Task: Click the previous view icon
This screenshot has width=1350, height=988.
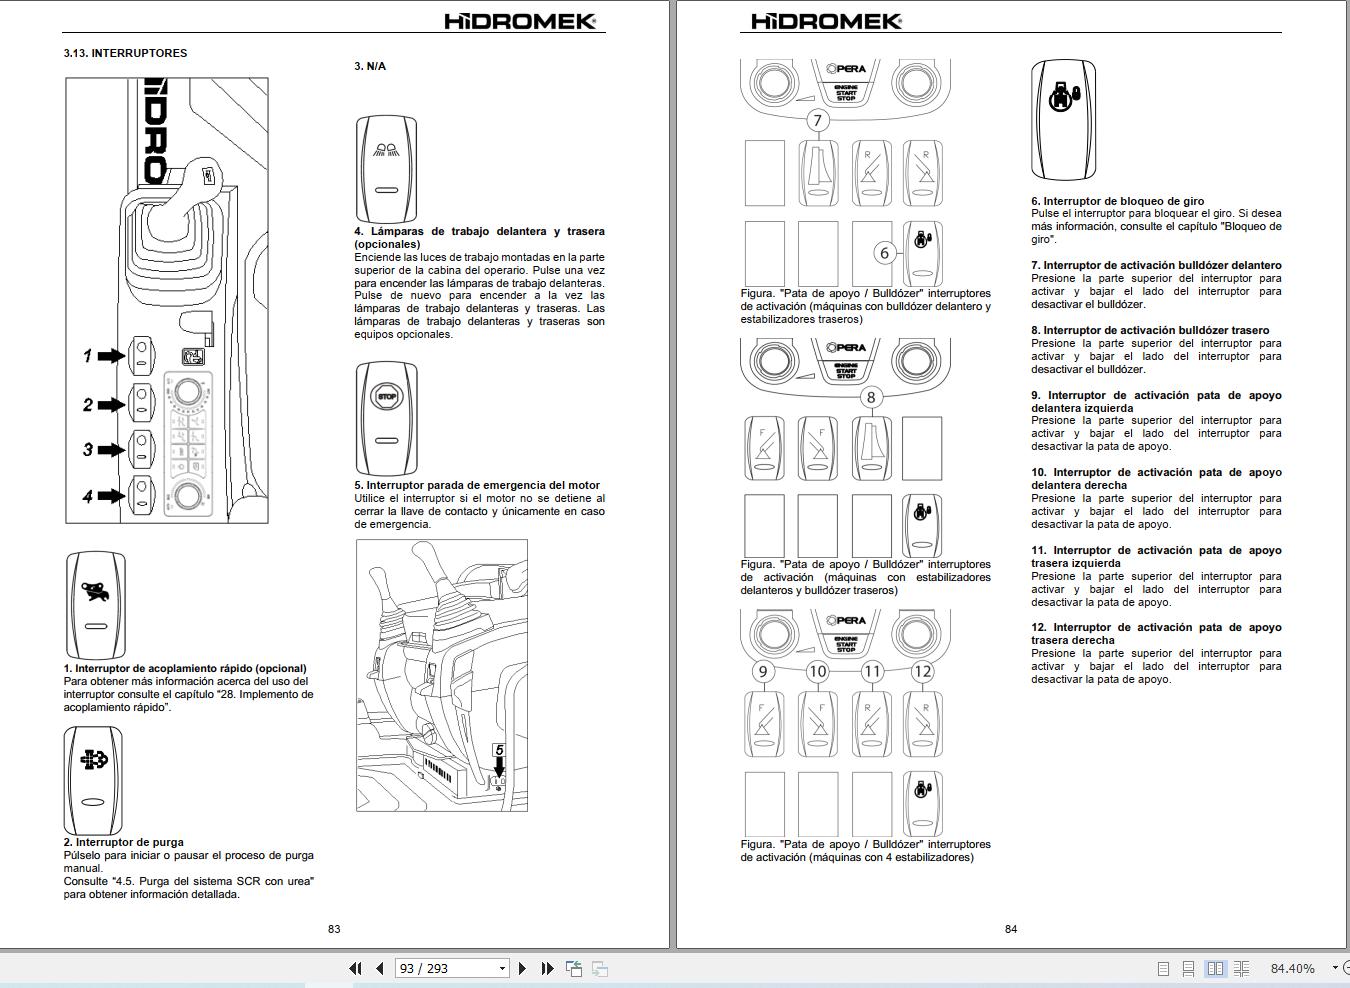Action: pyautogui.click(x=574, y=968)
